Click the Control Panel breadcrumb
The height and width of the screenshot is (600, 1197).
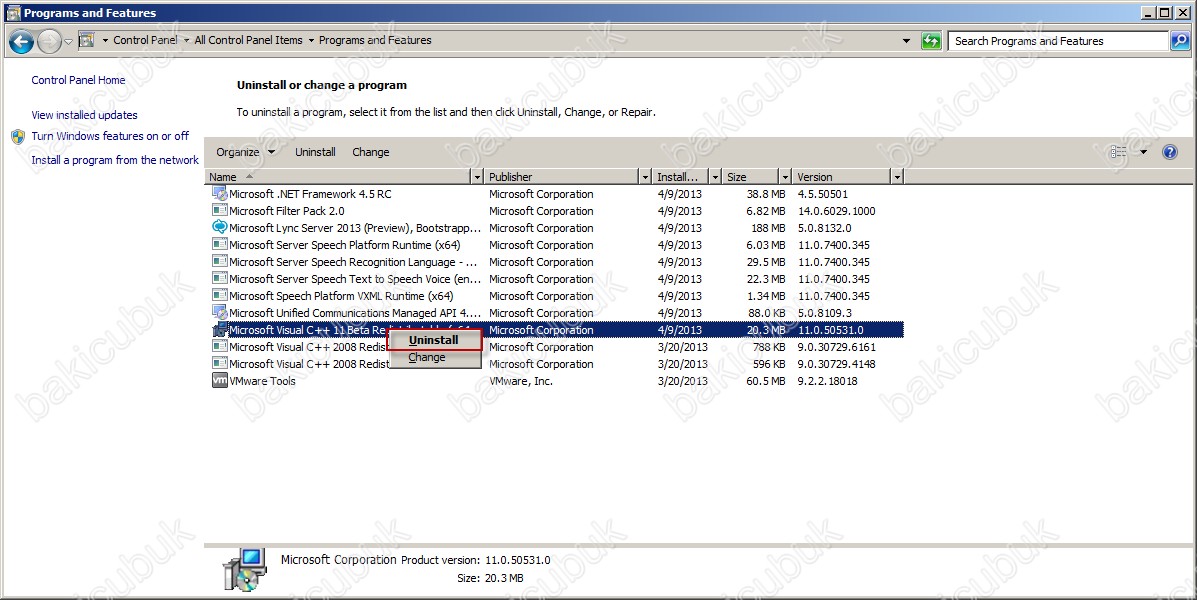tap(145, 40)
